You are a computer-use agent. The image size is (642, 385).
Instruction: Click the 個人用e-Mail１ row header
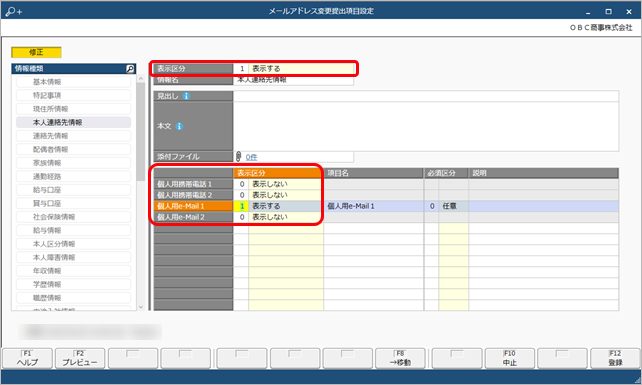tap(193, 206)
